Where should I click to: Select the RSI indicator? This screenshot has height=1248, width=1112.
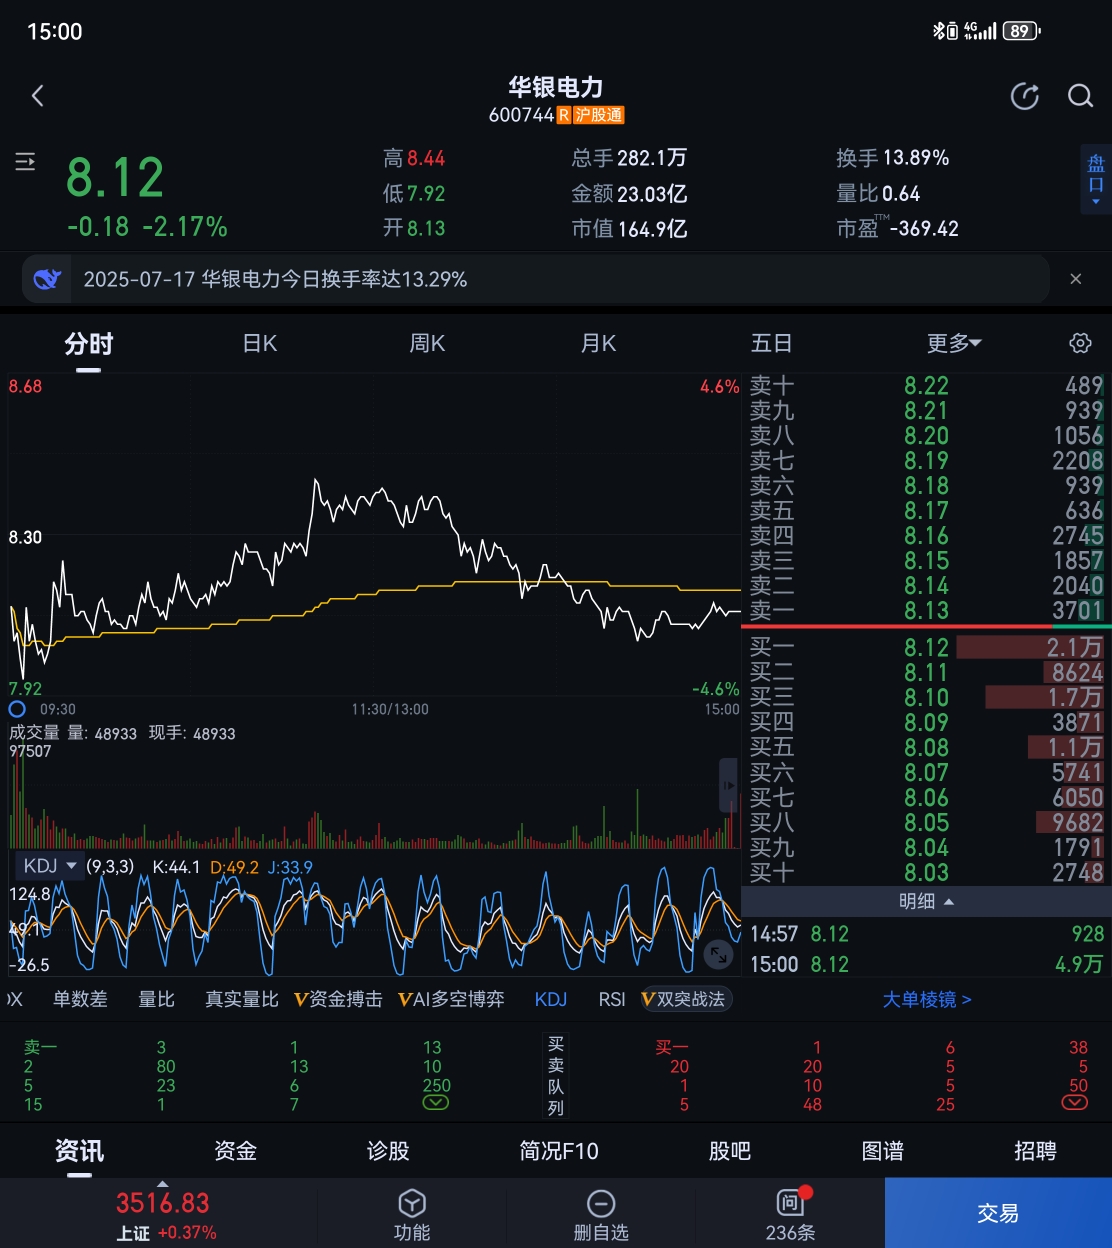[612, 999]
